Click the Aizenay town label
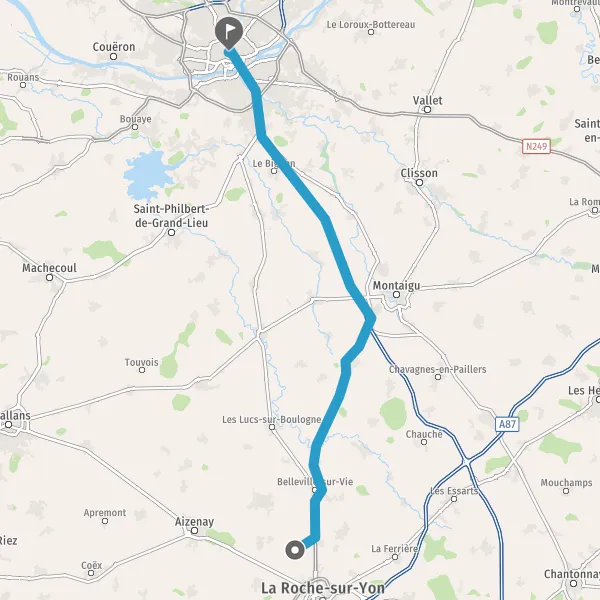This screenshot has width=600, height=600. click(x=194, y=522)
